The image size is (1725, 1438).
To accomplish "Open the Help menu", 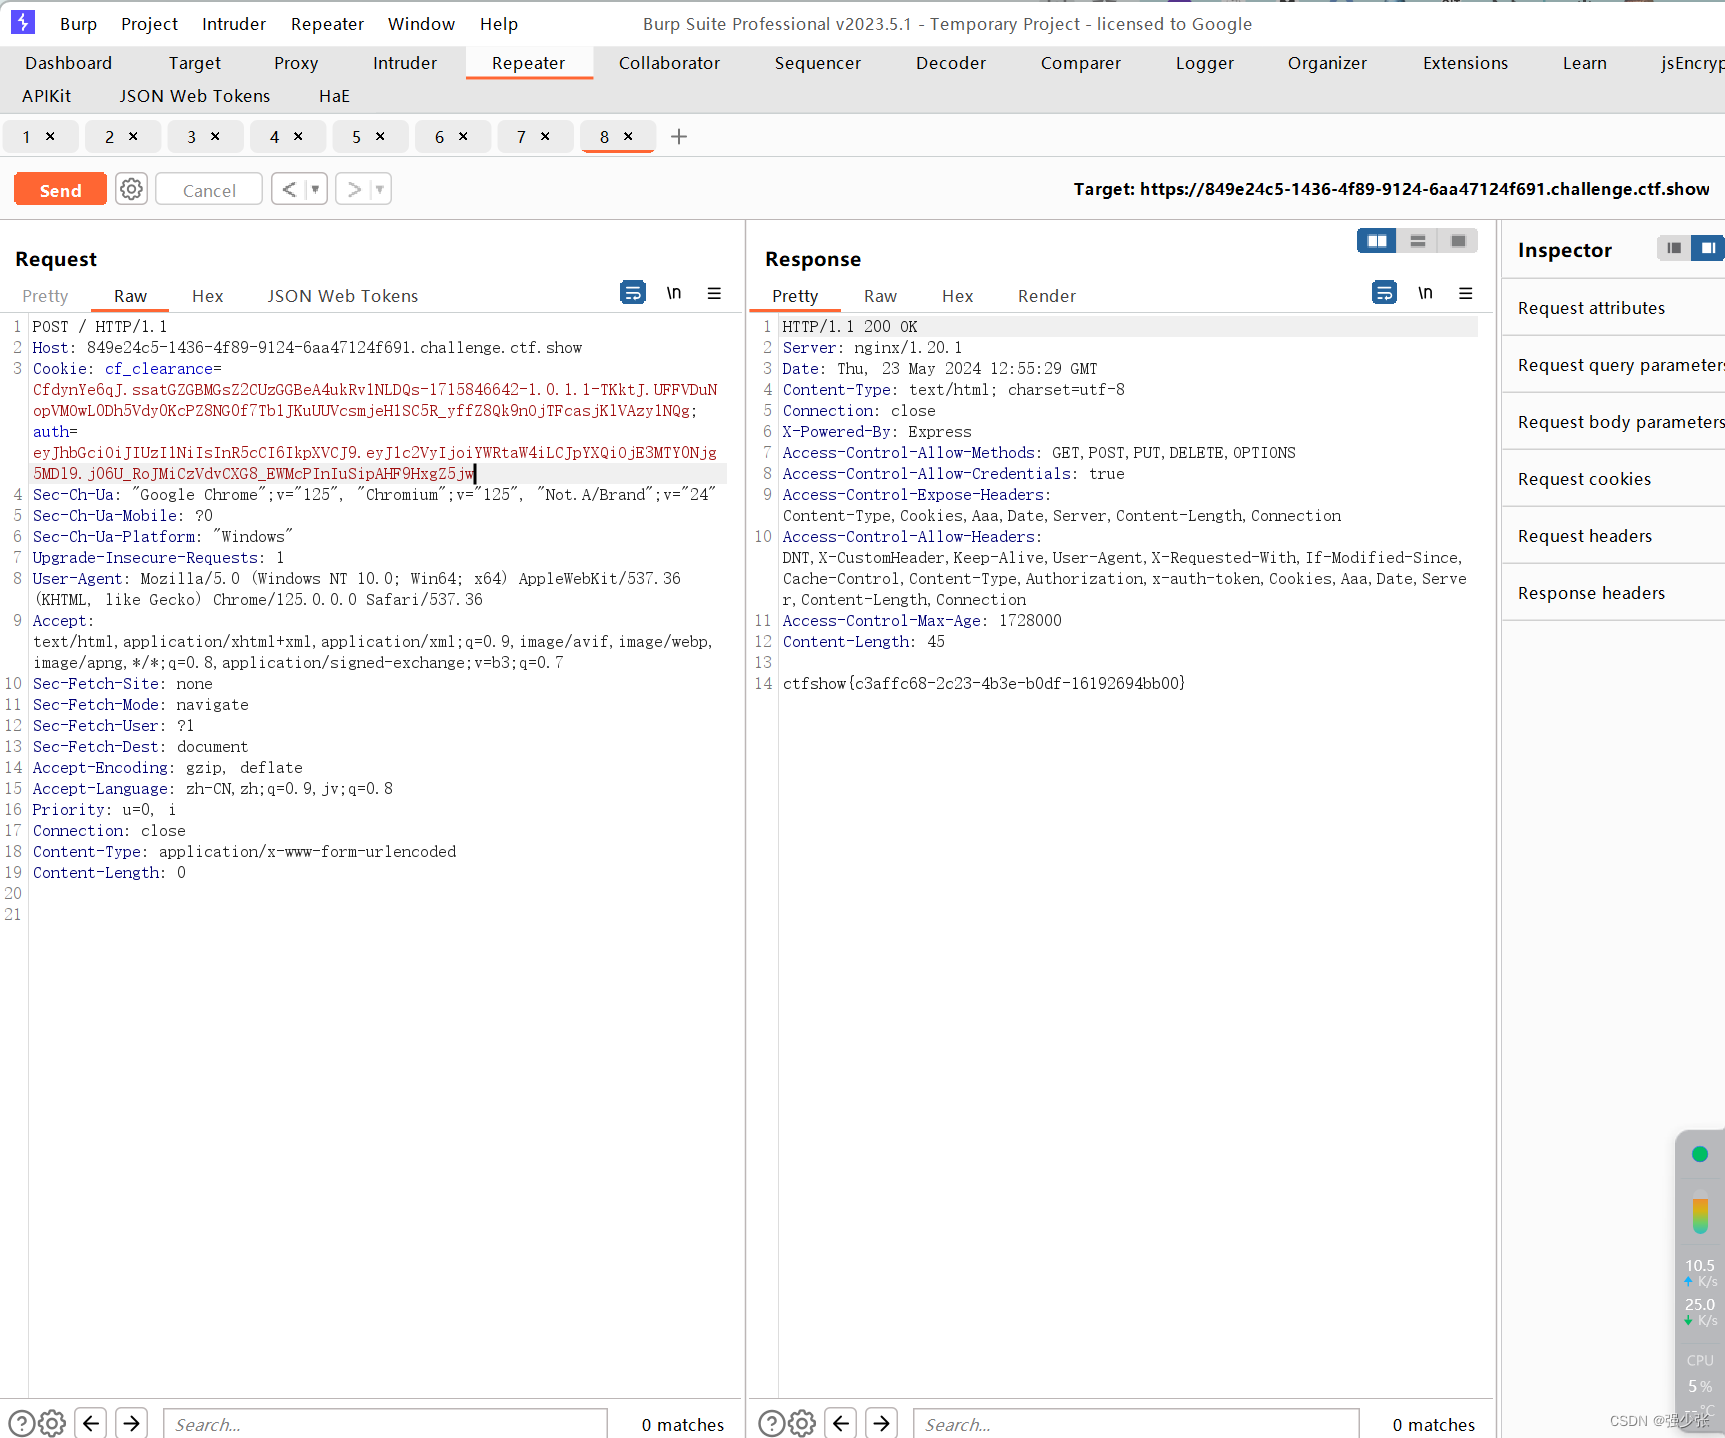I will [498, 24].
